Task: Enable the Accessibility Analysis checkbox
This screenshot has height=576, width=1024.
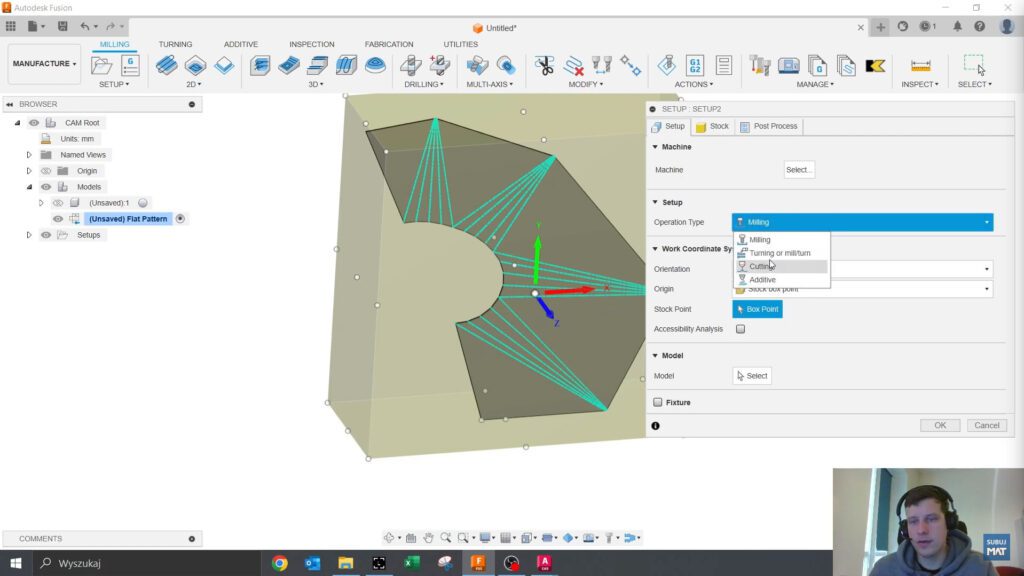Action: pyautogui.click(x=740, y=329)
